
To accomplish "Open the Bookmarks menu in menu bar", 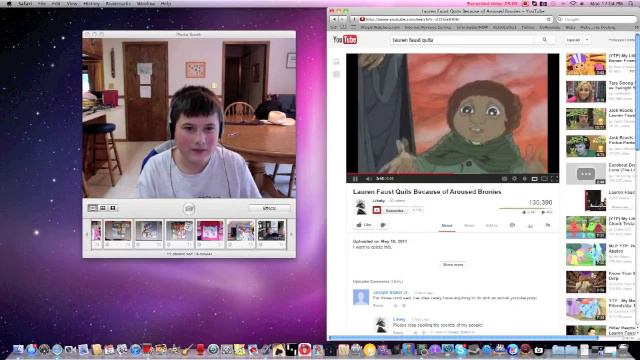I will point(118,3).
